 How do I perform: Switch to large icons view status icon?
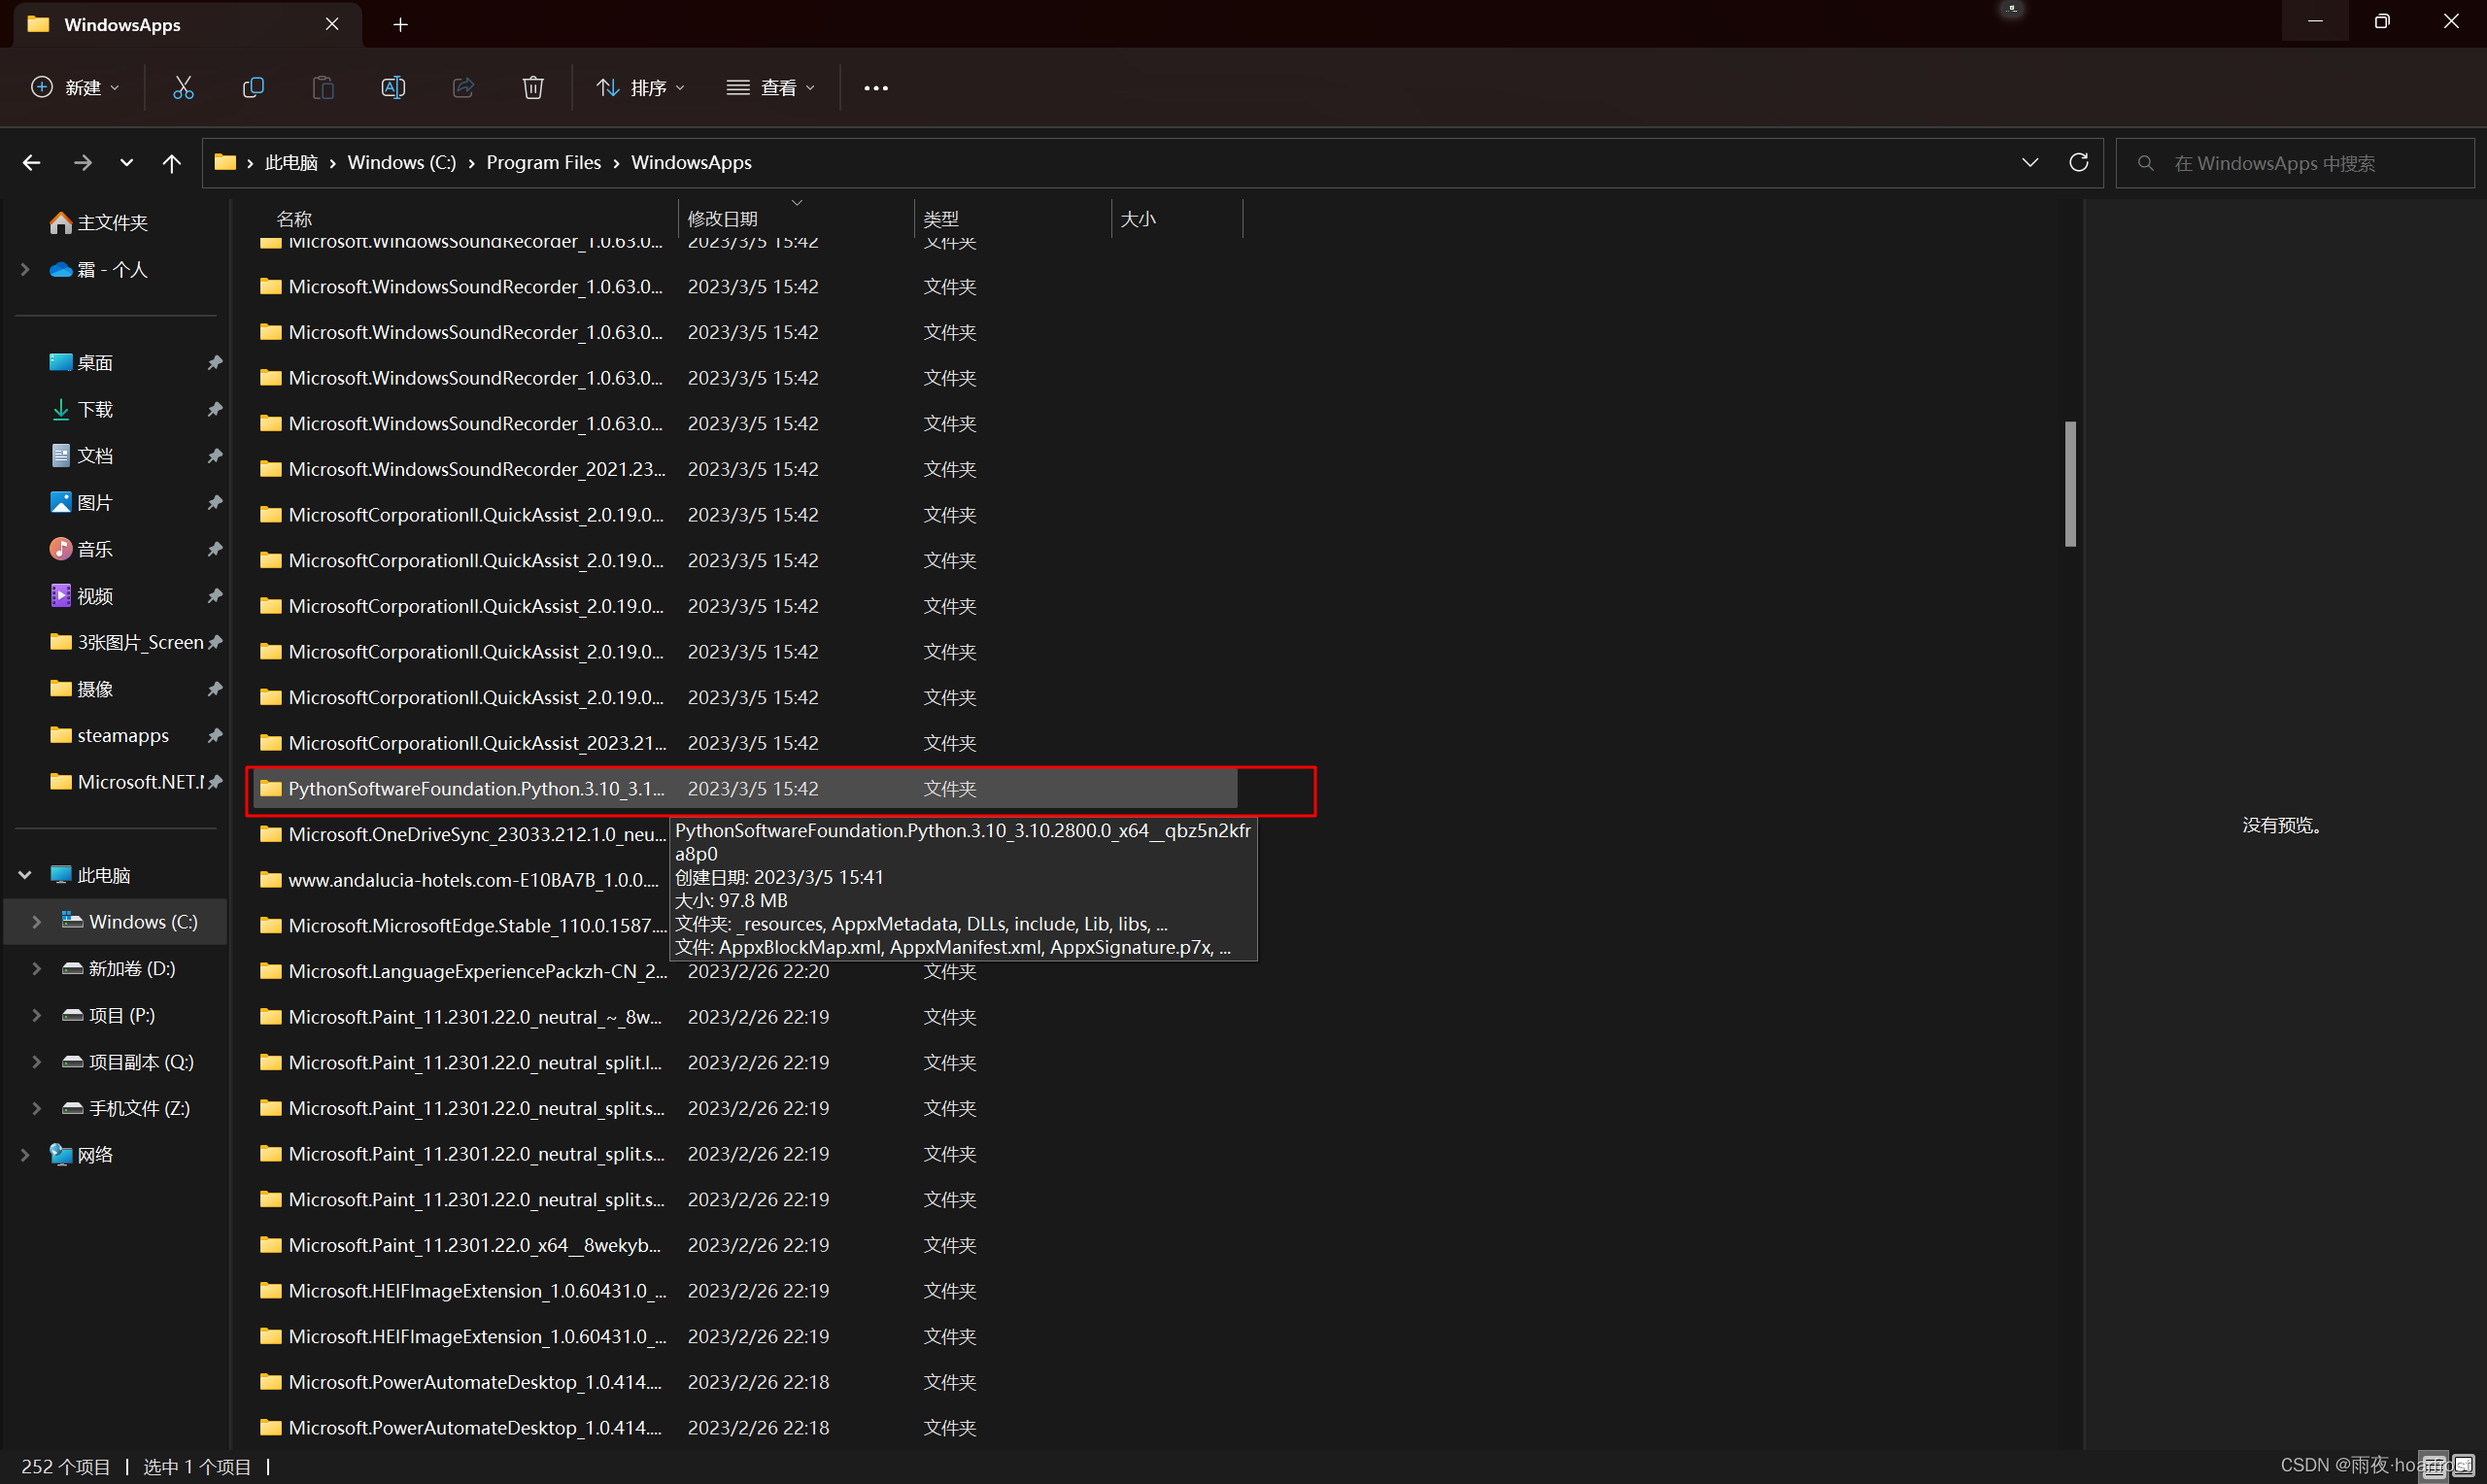point(2463,1466)
